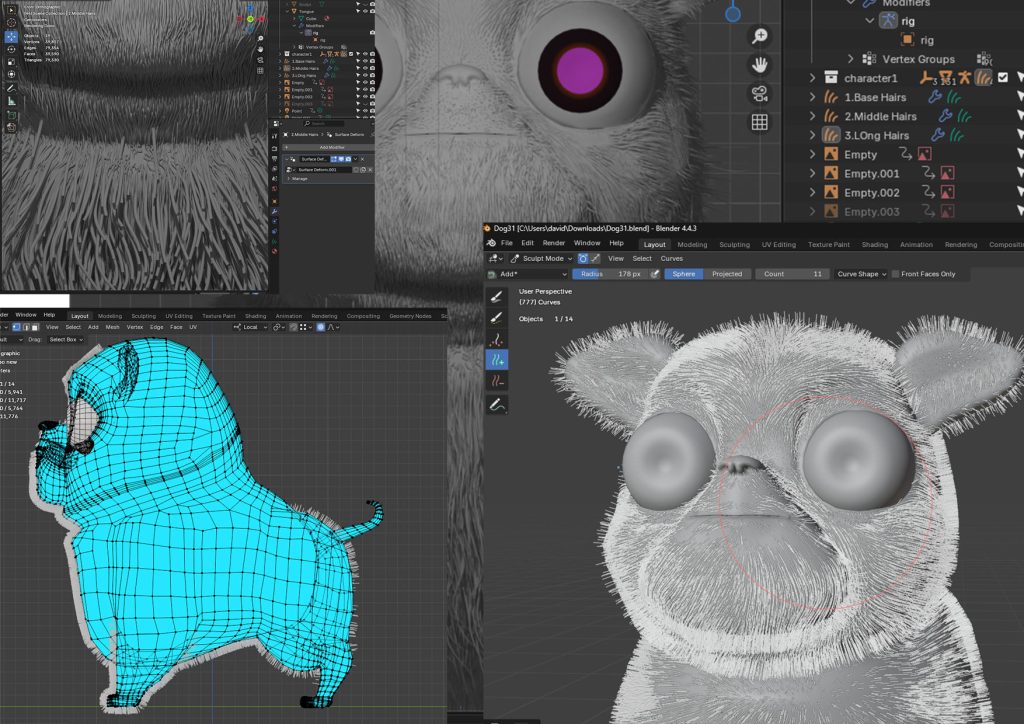Adjust the Radius slider in sculpt header
1024x724 pixels.
point(610,274)
